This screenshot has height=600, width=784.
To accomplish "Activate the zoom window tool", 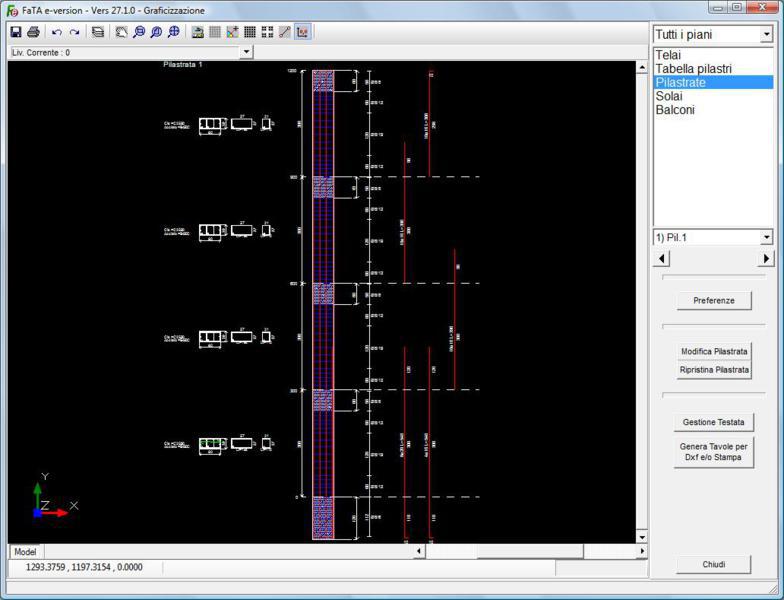I will click(x=138, y=32).
